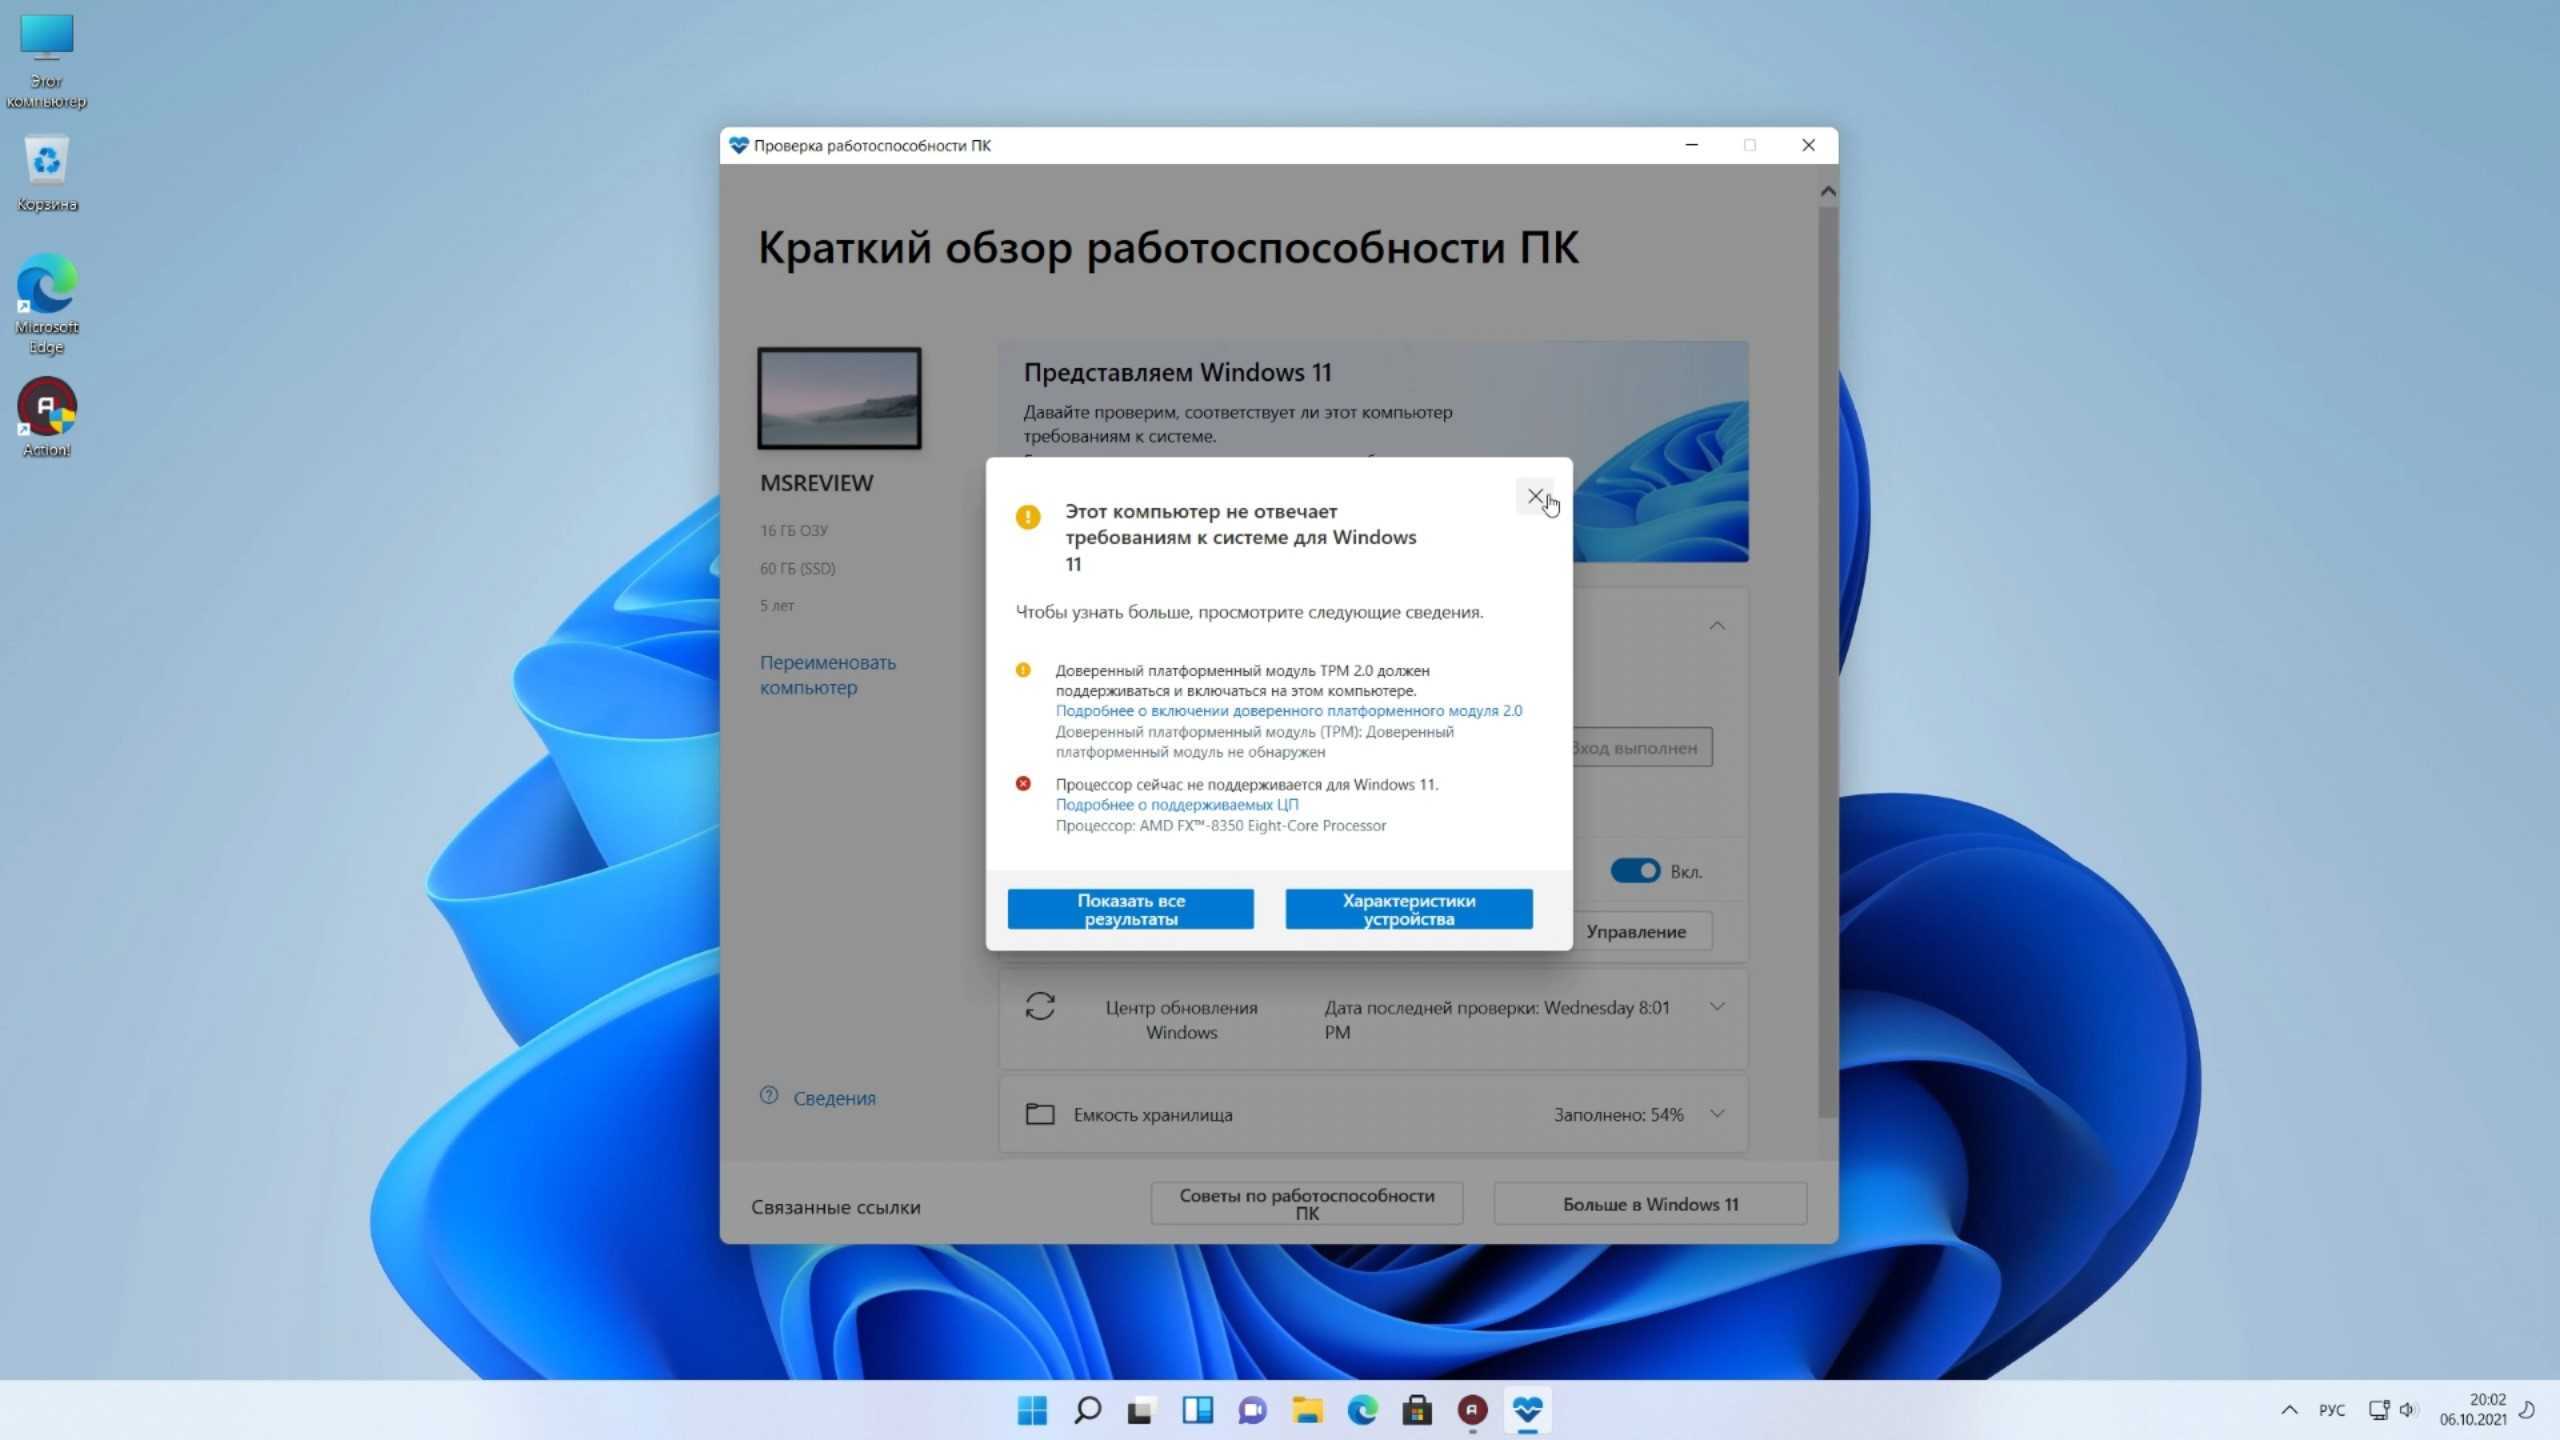Select Microsoft Edge desktop shortcut

pos(46,304)
